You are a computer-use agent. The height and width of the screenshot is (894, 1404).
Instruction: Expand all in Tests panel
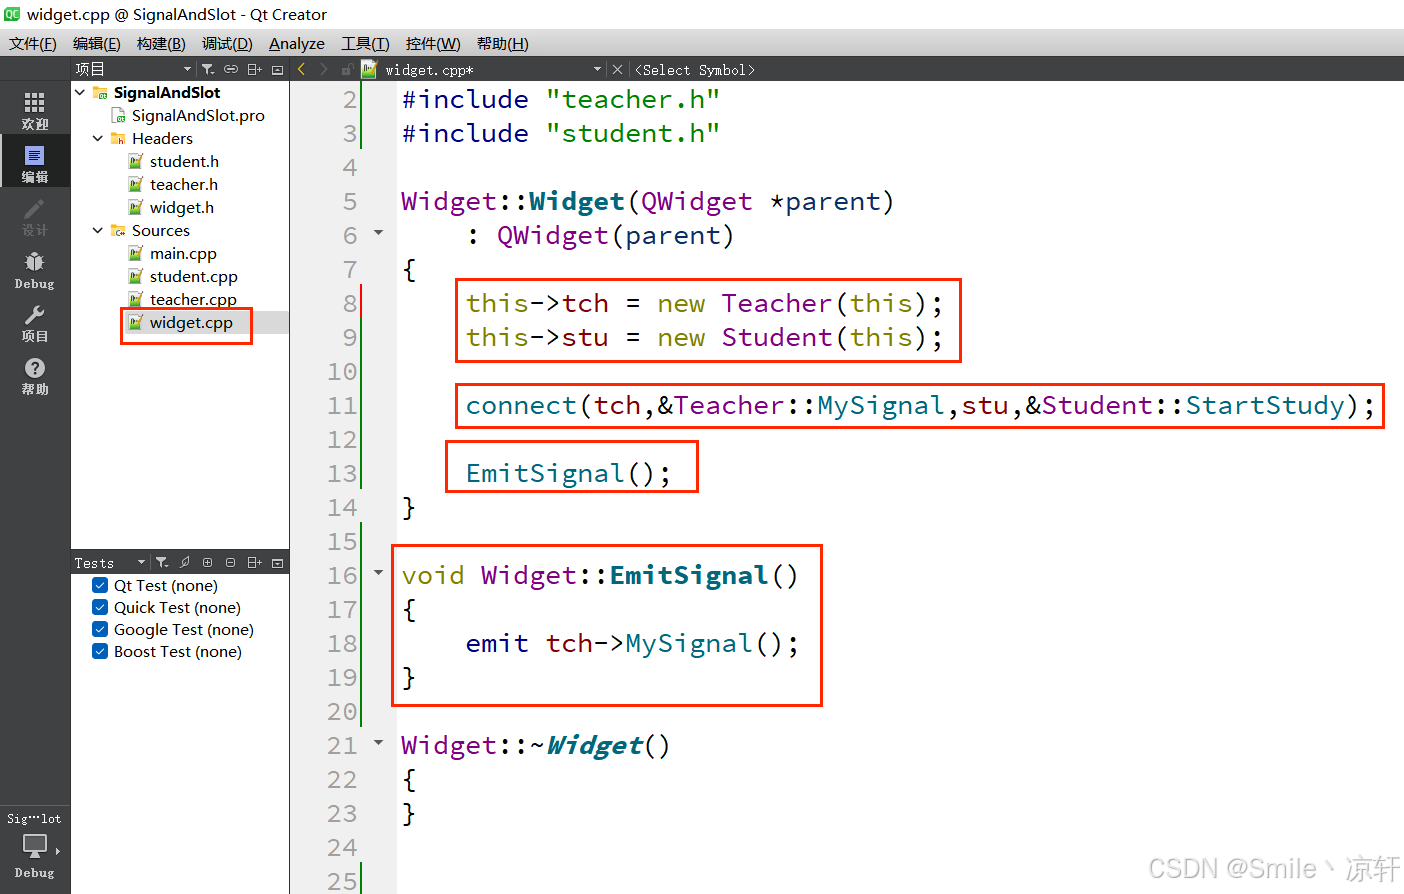[x=208, y=563]
